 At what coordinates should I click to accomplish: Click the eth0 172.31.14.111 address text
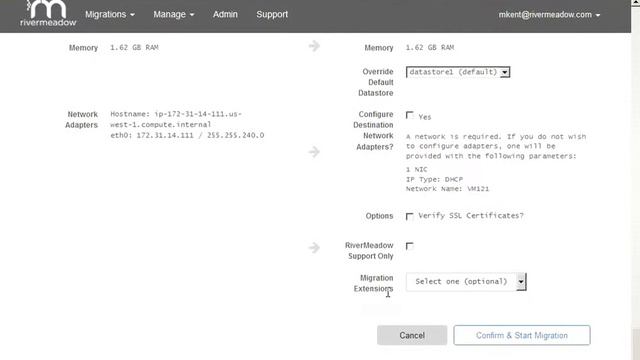tap(187, 135)
